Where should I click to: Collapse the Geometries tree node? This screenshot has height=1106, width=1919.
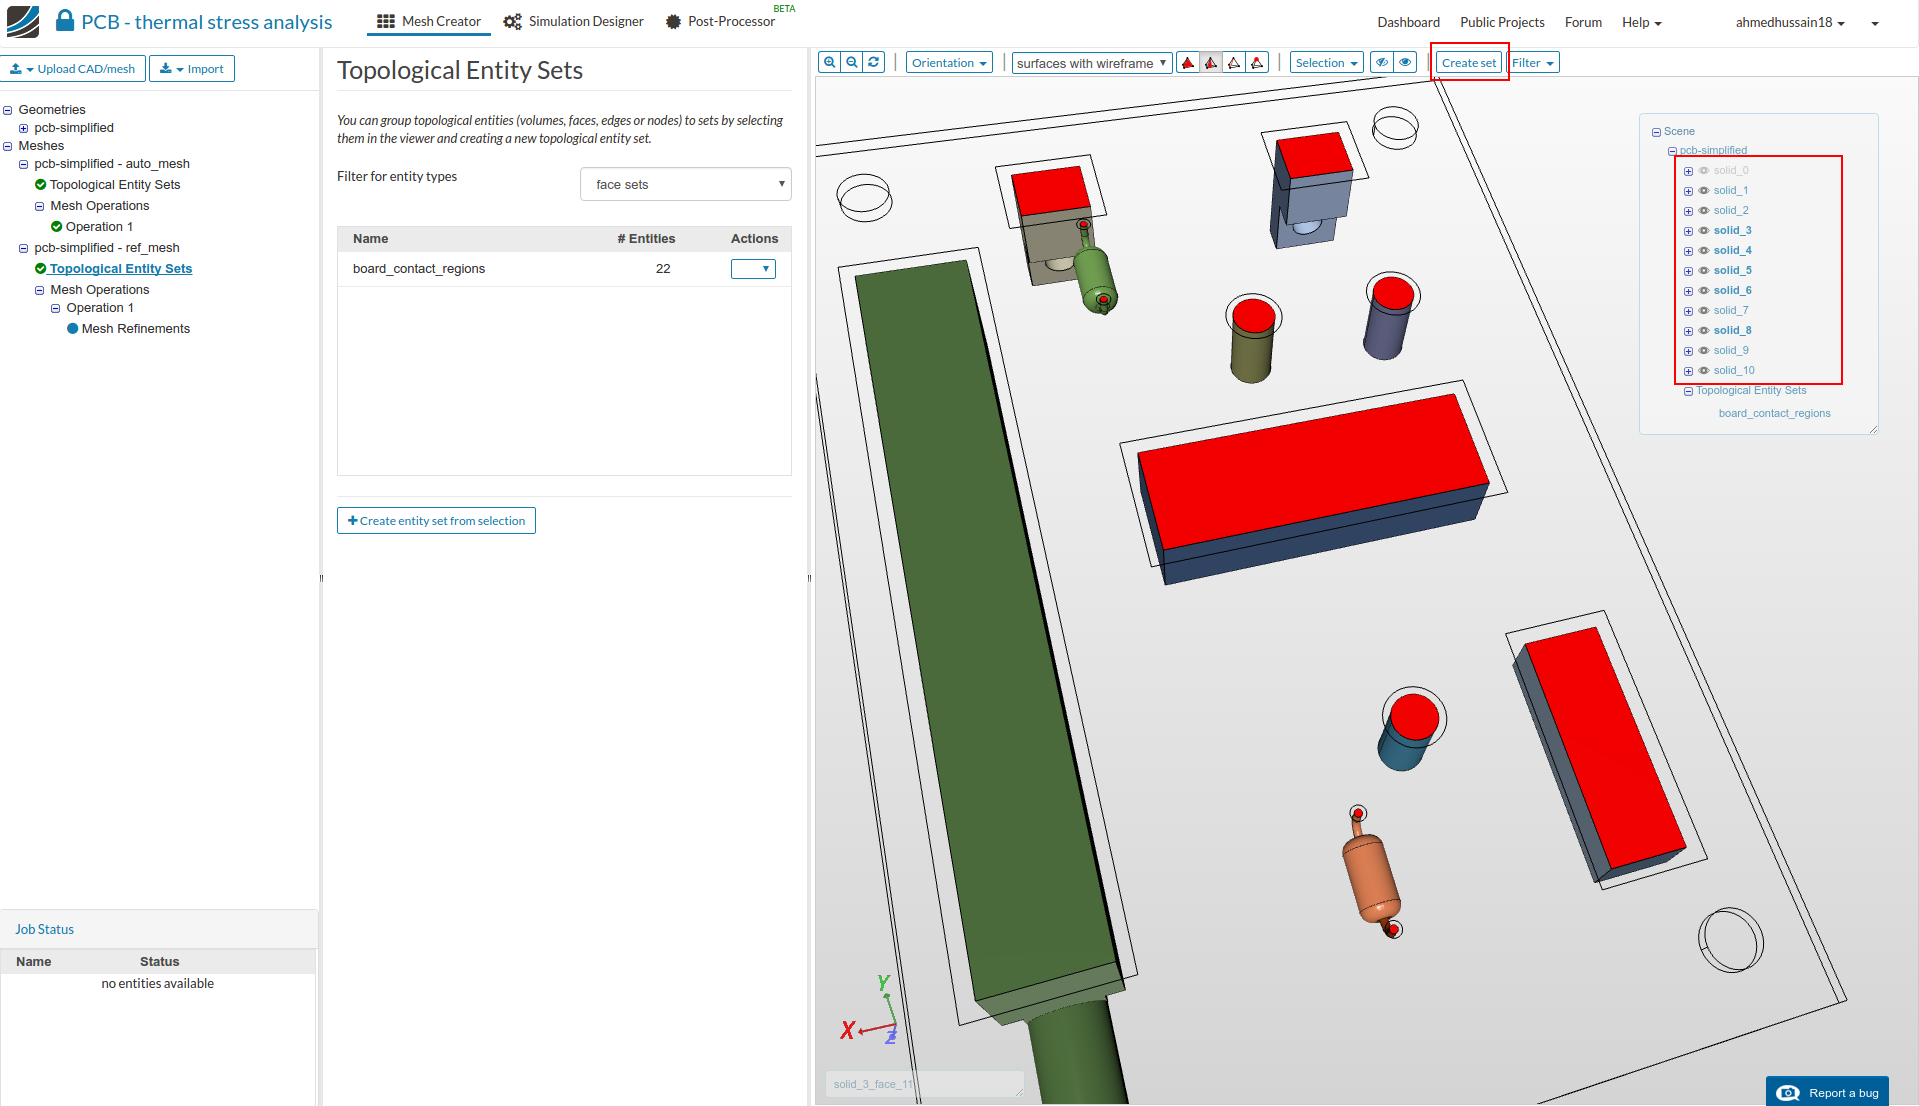[8, 110]
